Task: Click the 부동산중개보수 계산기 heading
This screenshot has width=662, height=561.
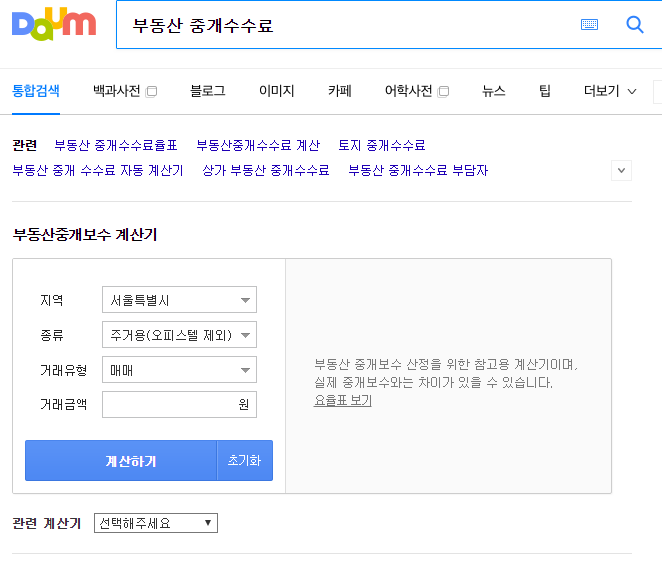Action: pos(85,235)
